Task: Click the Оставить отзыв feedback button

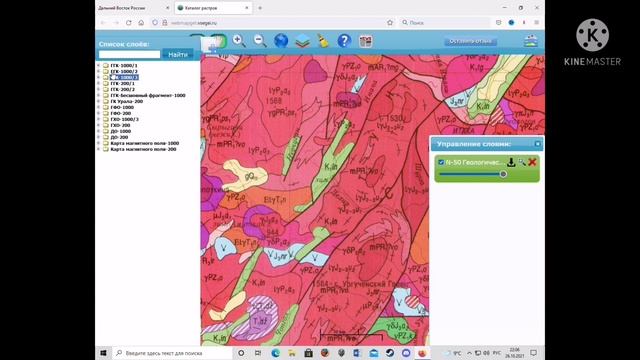Action: [470, 41]
